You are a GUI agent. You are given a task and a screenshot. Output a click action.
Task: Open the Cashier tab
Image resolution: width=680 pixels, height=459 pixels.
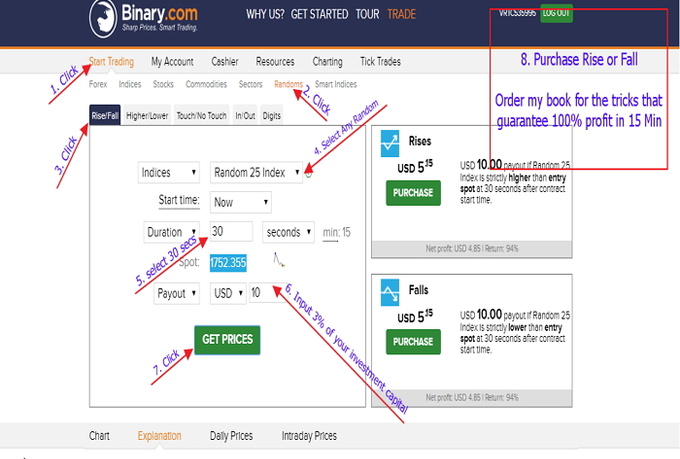[x=225, y=62]
